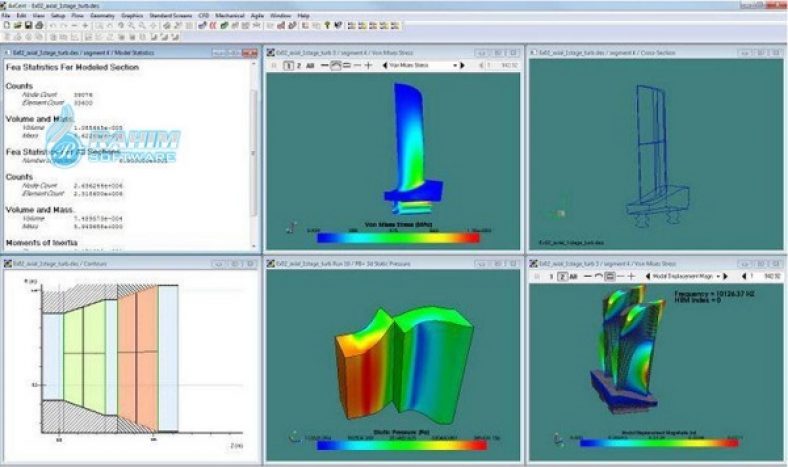The height and width of the screenshot is (467, 788).
Task: Click previous-result arrow left of Von Mises dropdown
Action: coord(384,65)
